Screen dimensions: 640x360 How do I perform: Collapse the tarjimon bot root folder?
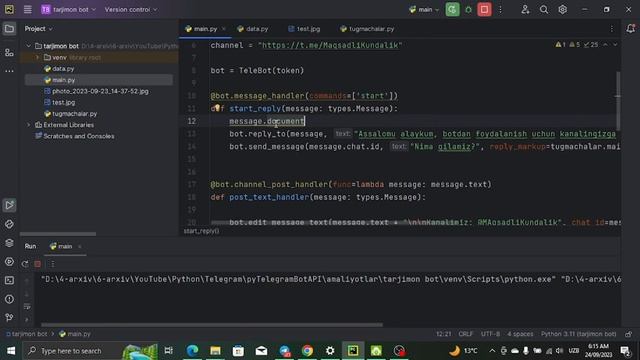[29, 46]
